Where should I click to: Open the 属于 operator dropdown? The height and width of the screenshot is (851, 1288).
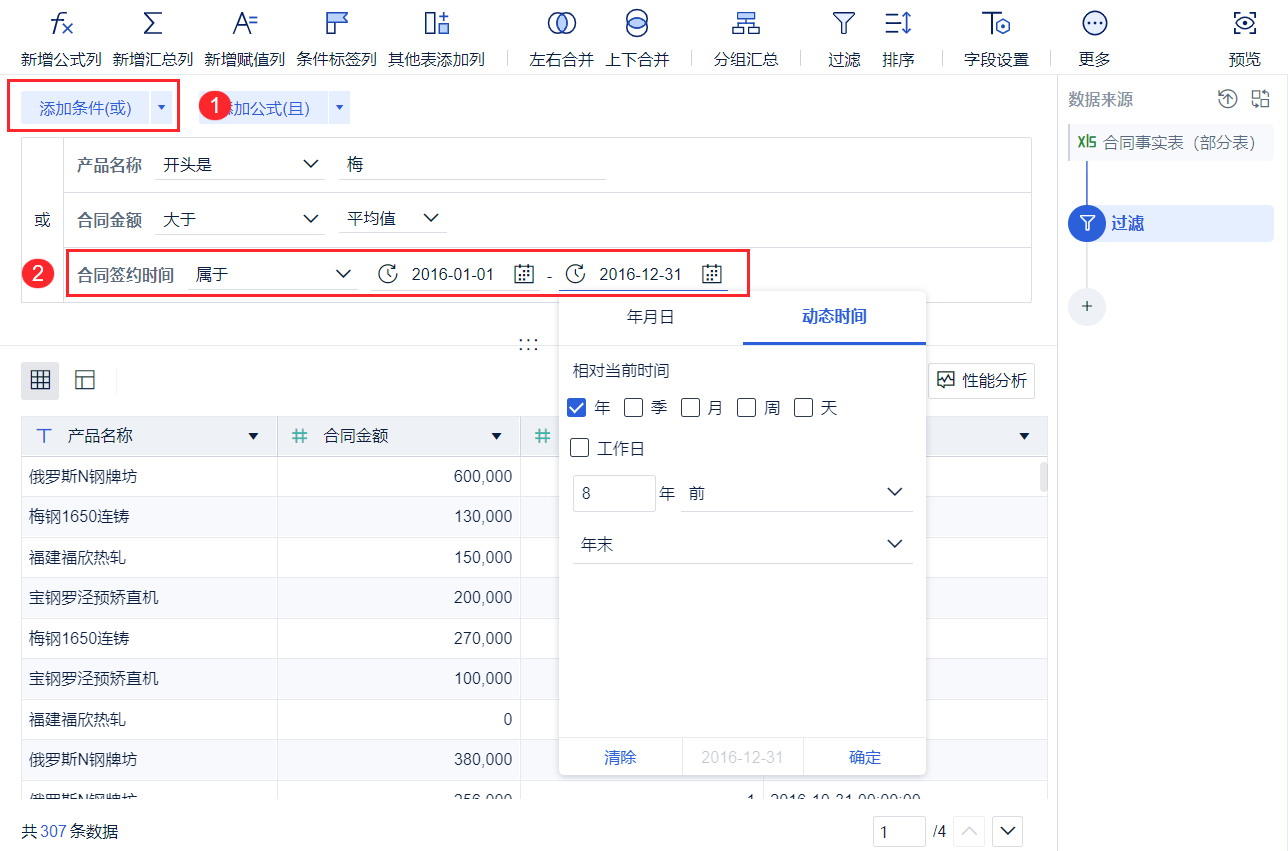pos(273,274)
